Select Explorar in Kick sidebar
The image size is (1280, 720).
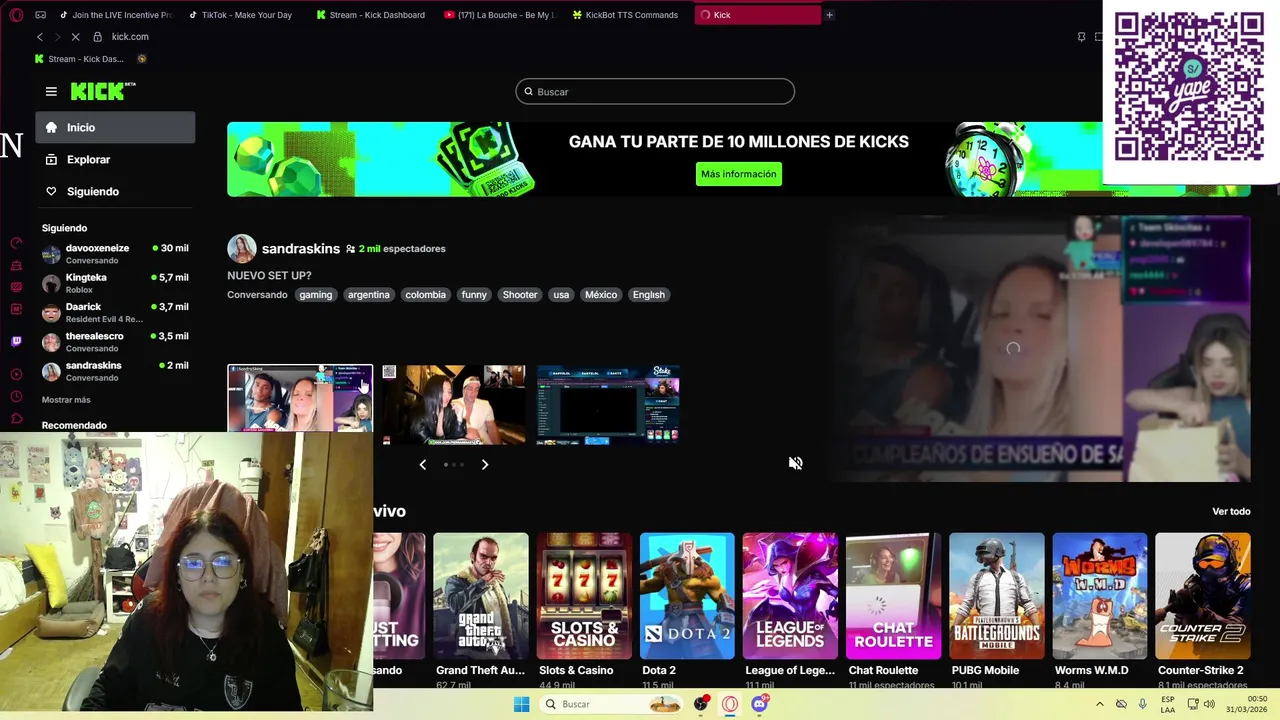tap(115, 159)
